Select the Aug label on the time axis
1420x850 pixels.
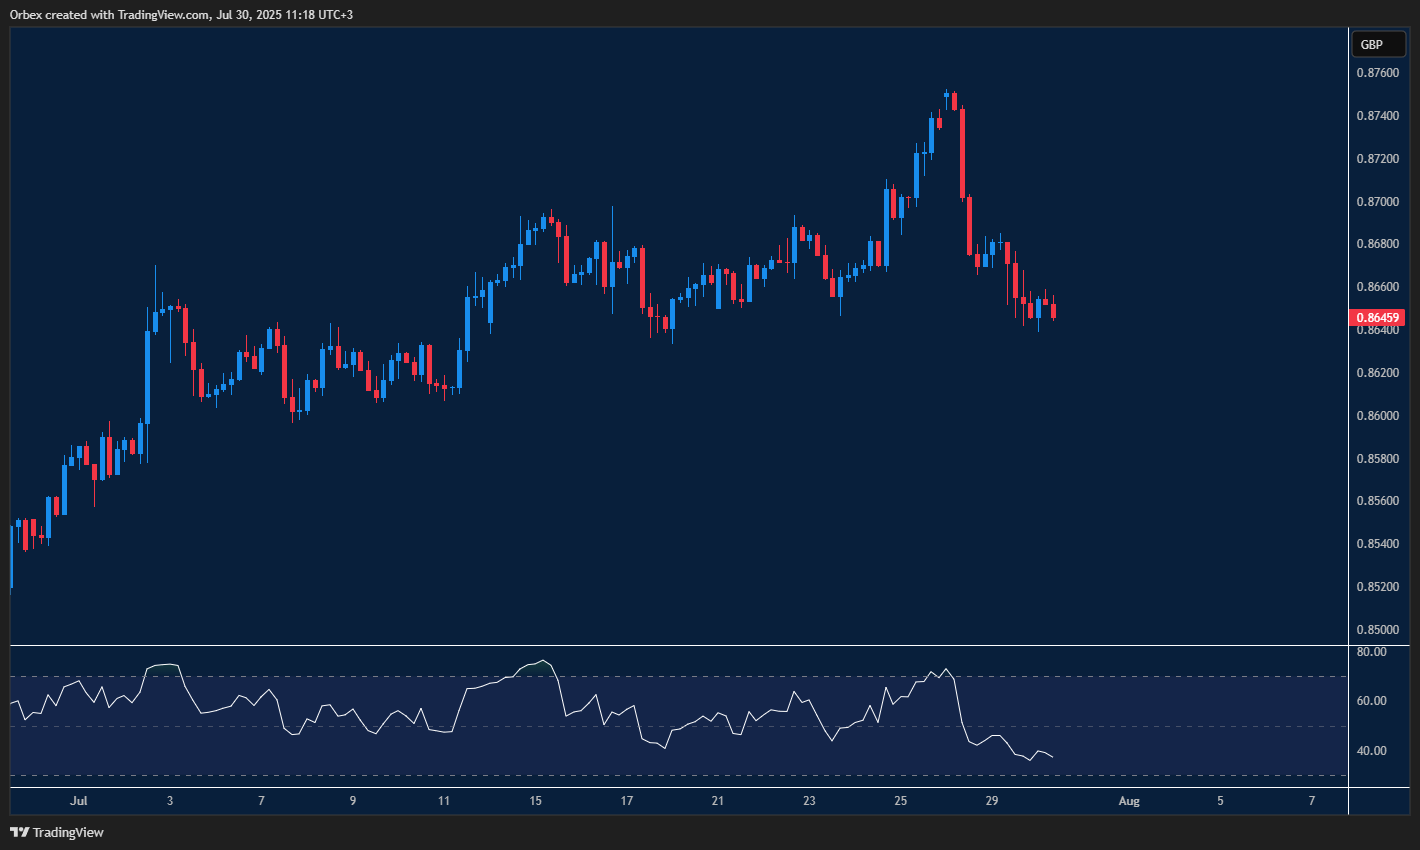coord(1129,800)
